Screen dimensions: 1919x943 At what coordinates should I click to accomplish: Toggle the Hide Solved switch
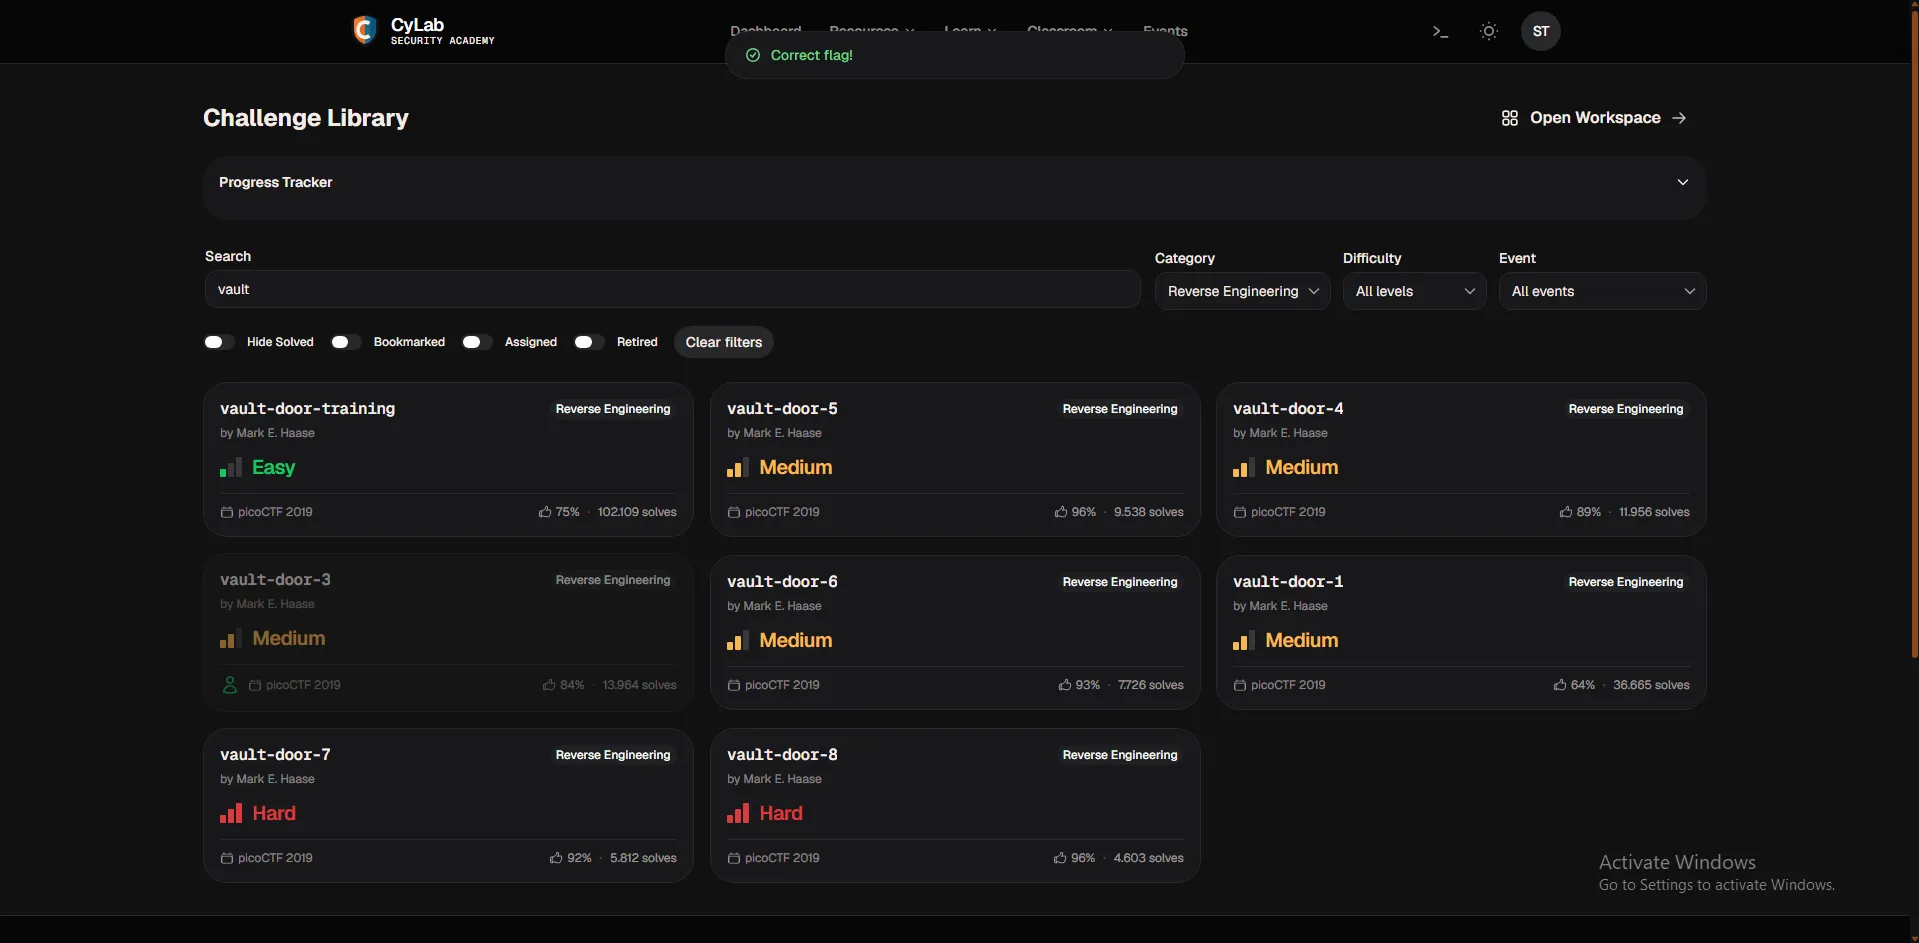tap(219, 342)
